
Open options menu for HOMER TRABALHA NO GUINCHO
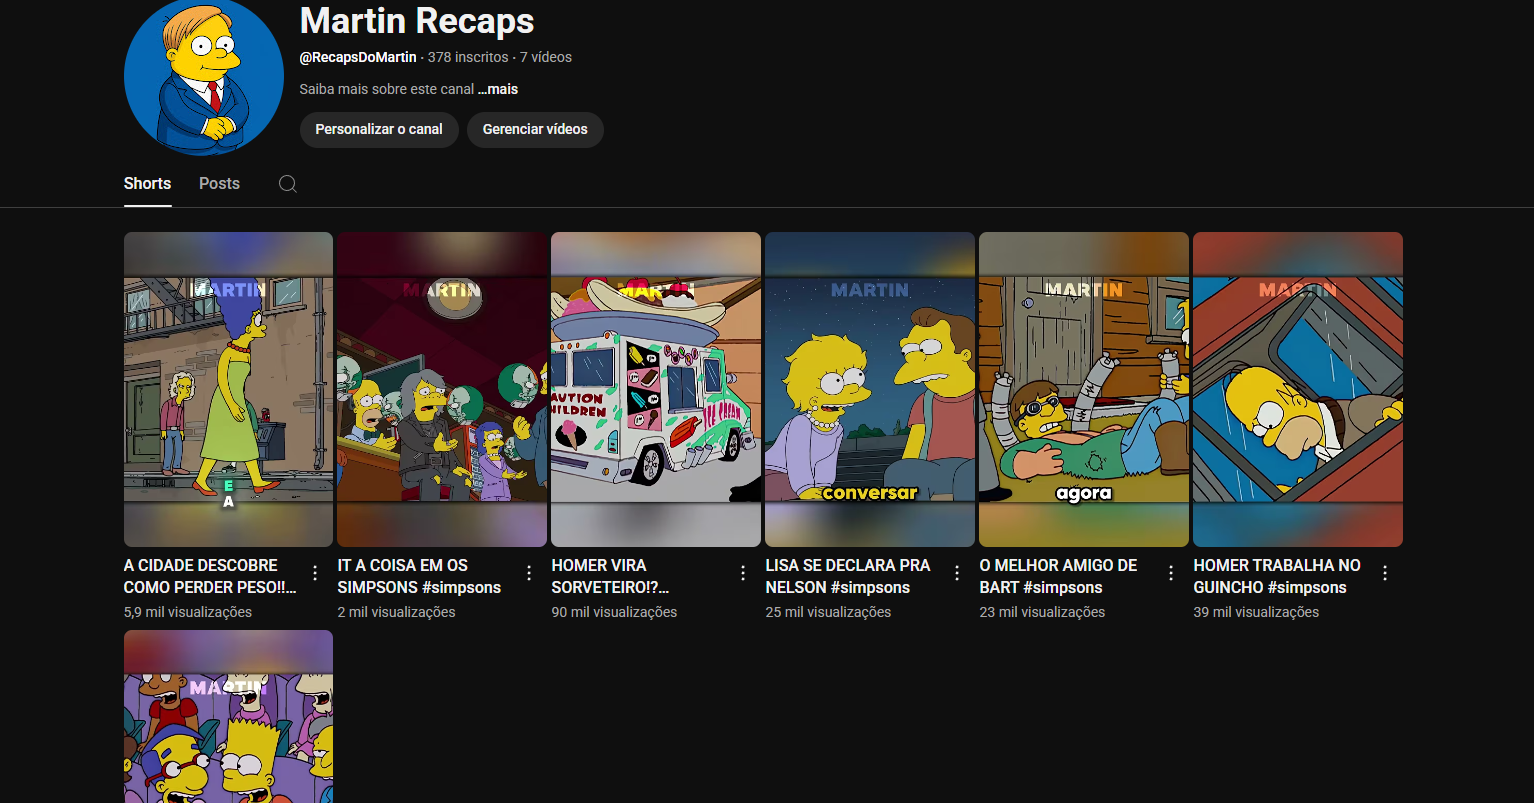[x=1385, y=573]
